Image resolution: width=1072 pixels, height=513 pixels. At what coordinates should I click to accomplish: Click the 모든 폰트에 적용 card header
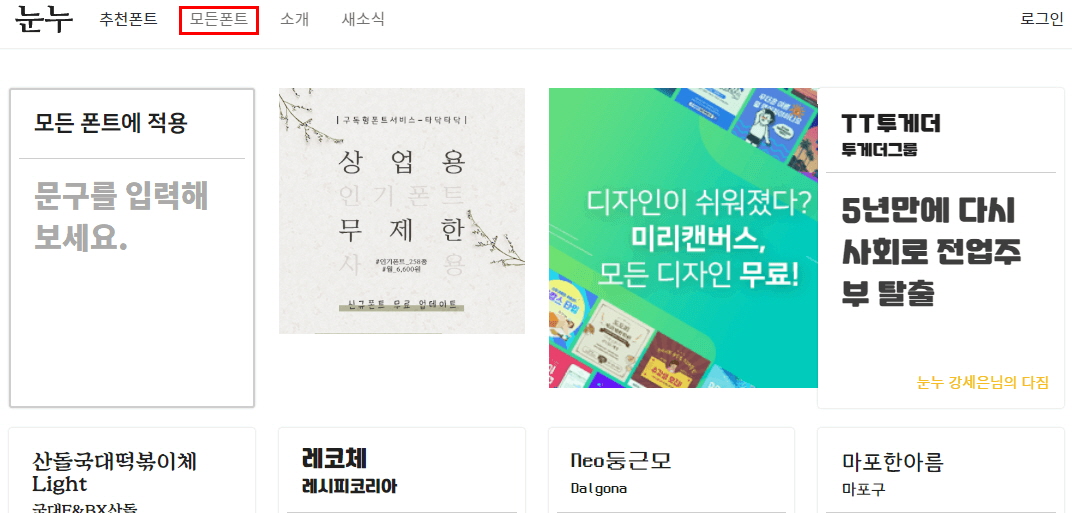pyautogui.click(x=111, y=122)
